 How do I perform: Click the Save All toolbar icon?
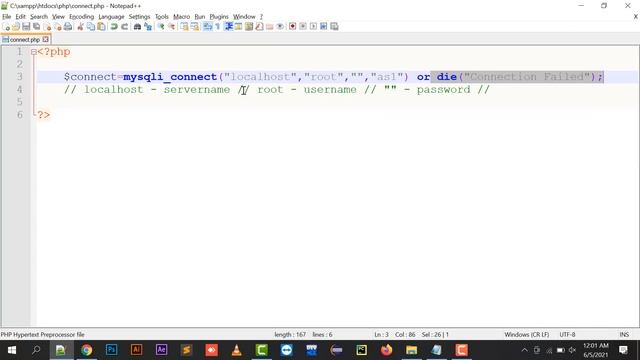coord(36,27)
